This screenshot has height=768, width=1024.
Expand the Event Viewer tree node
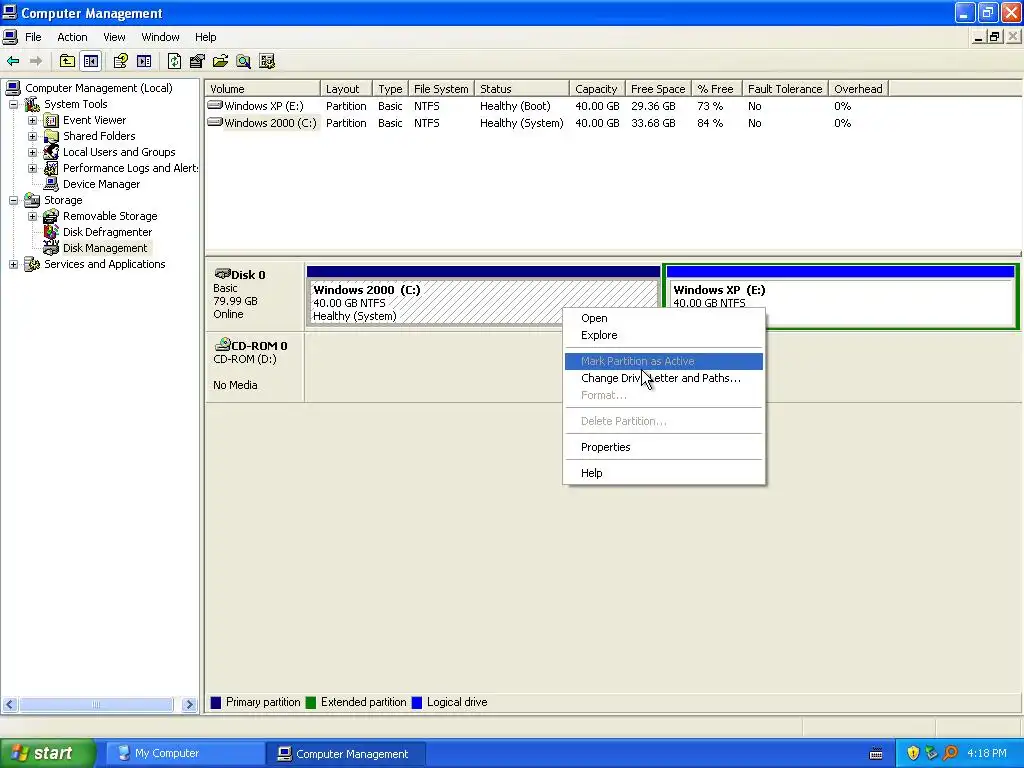[x=32, y=120]
